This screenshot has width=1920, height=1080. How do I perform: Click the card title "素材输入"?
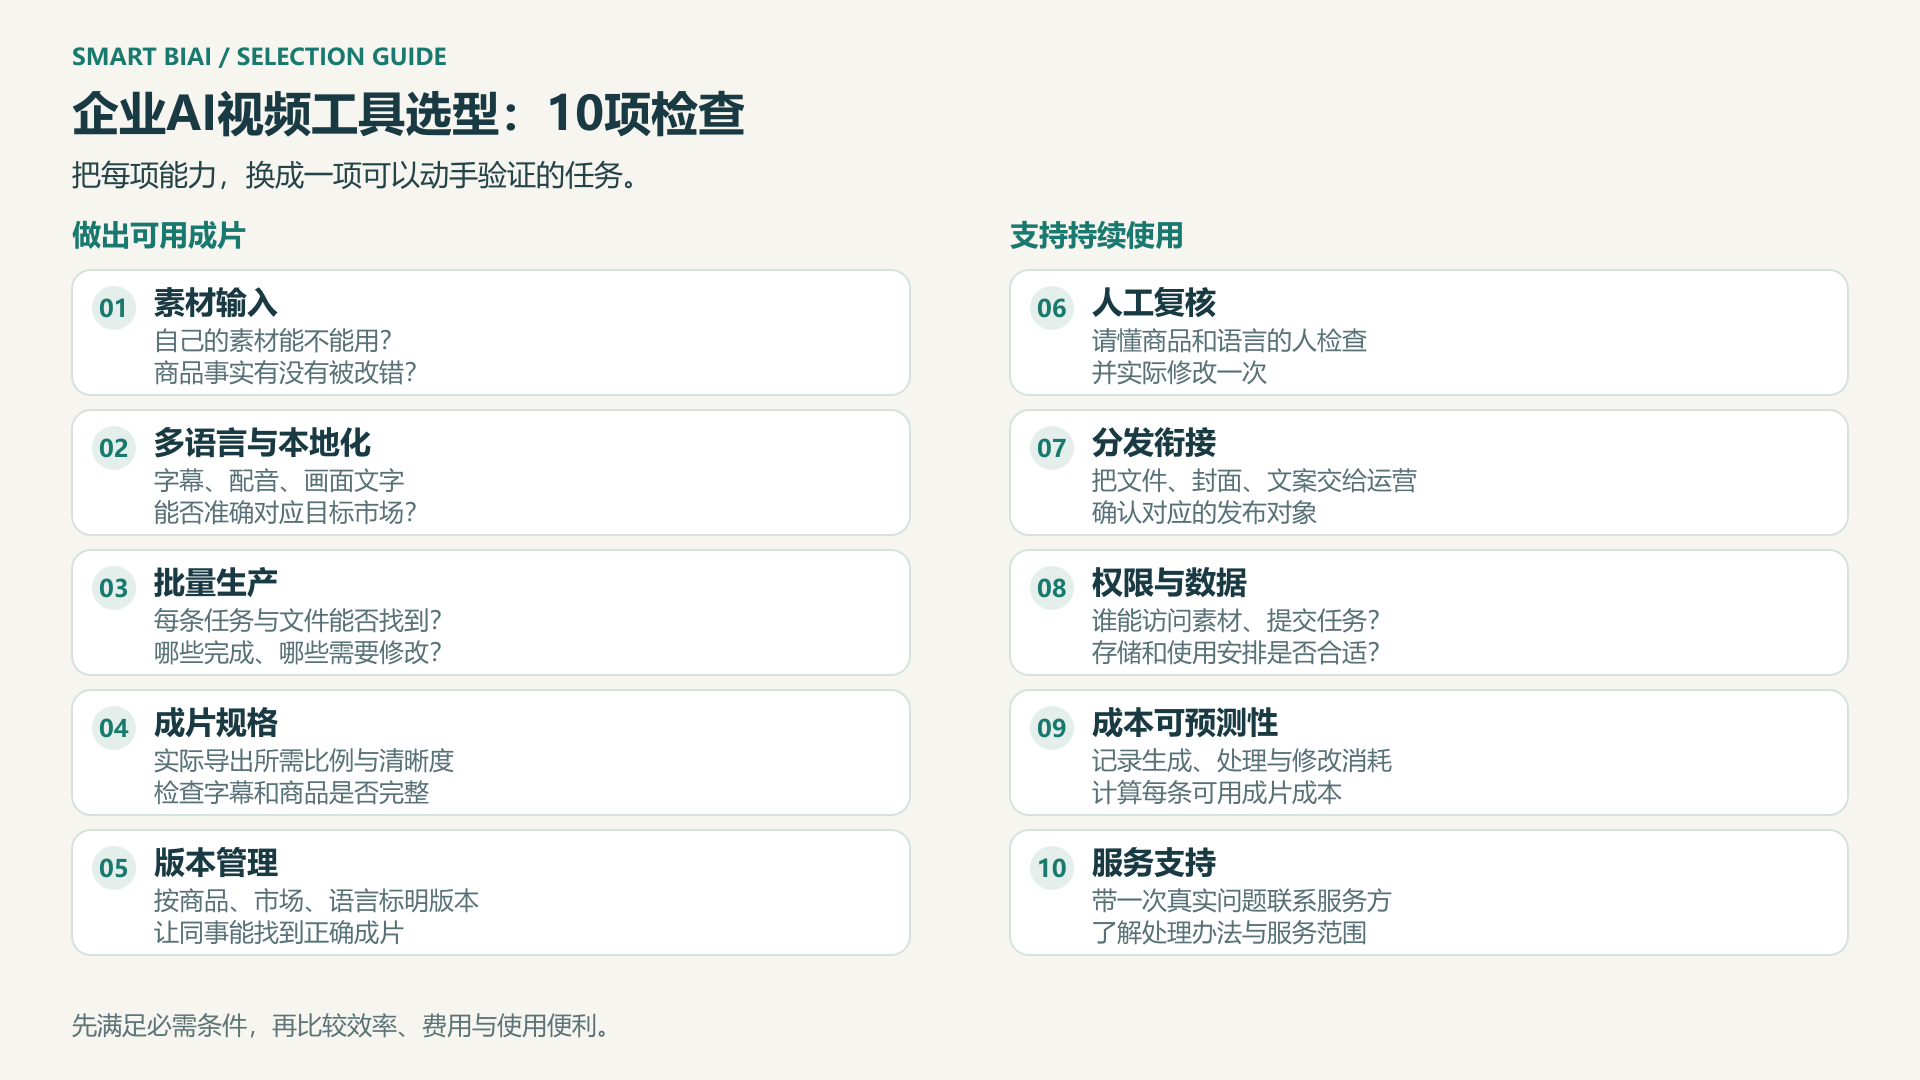pyautogui.click(x=215, y=303)
